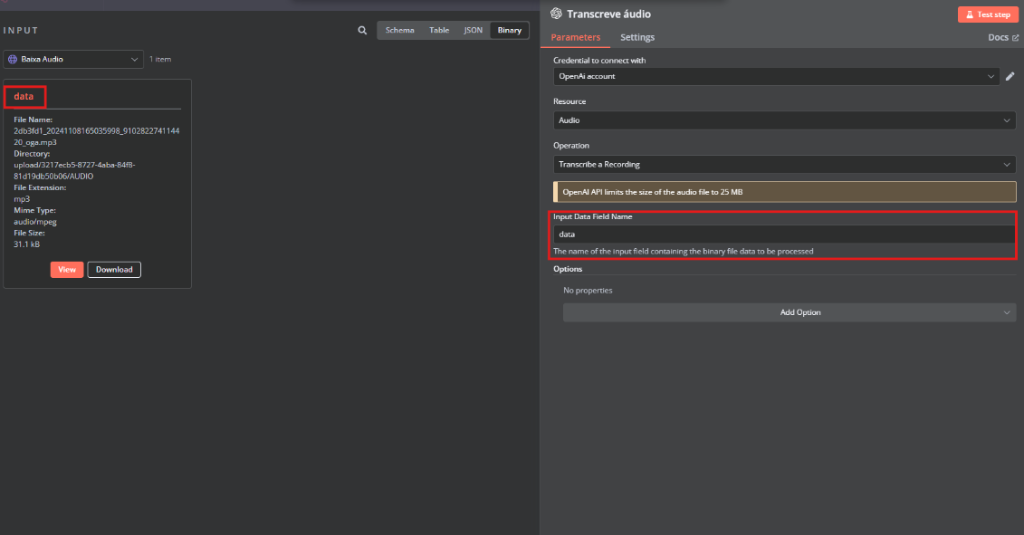Click the search icon in Input panel
The width and height of the screenshot is (1024, 535).
click(362, 31)
